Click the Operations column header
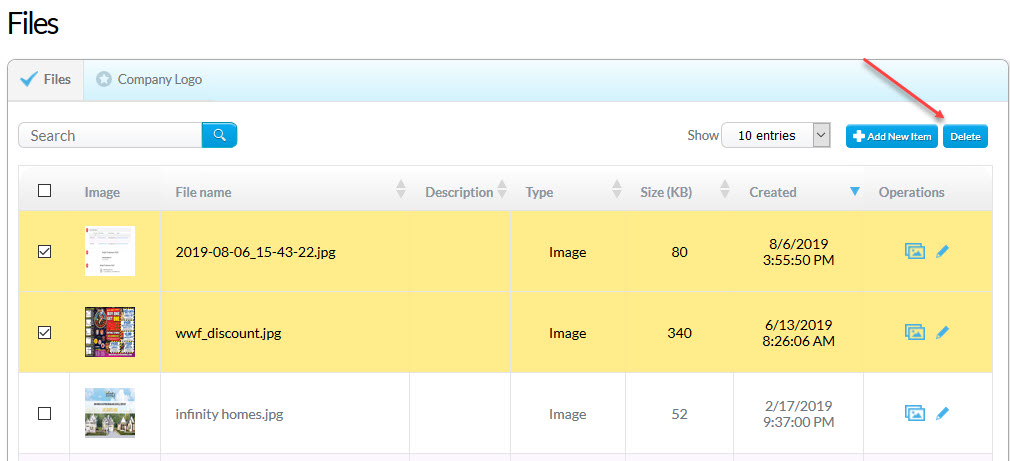This screenshot has height=461, width=1010. tap(911, 192)
